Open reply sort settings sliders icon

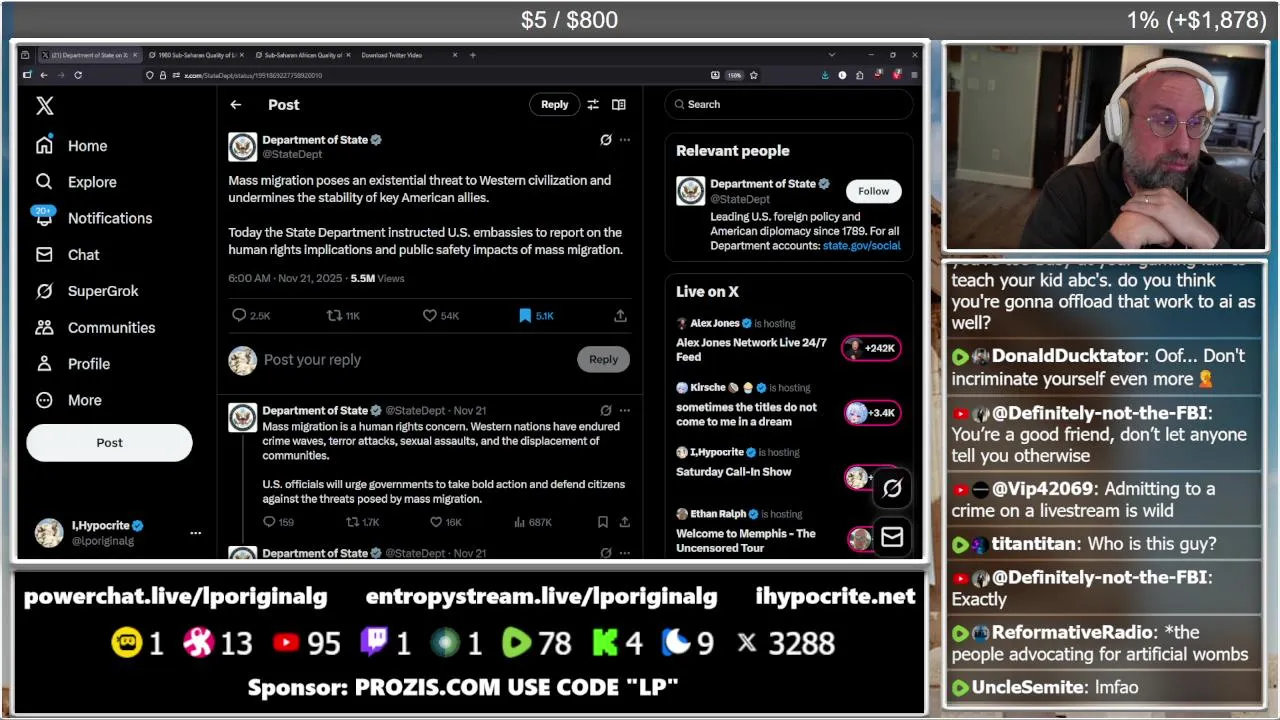[x=593, y=104]
